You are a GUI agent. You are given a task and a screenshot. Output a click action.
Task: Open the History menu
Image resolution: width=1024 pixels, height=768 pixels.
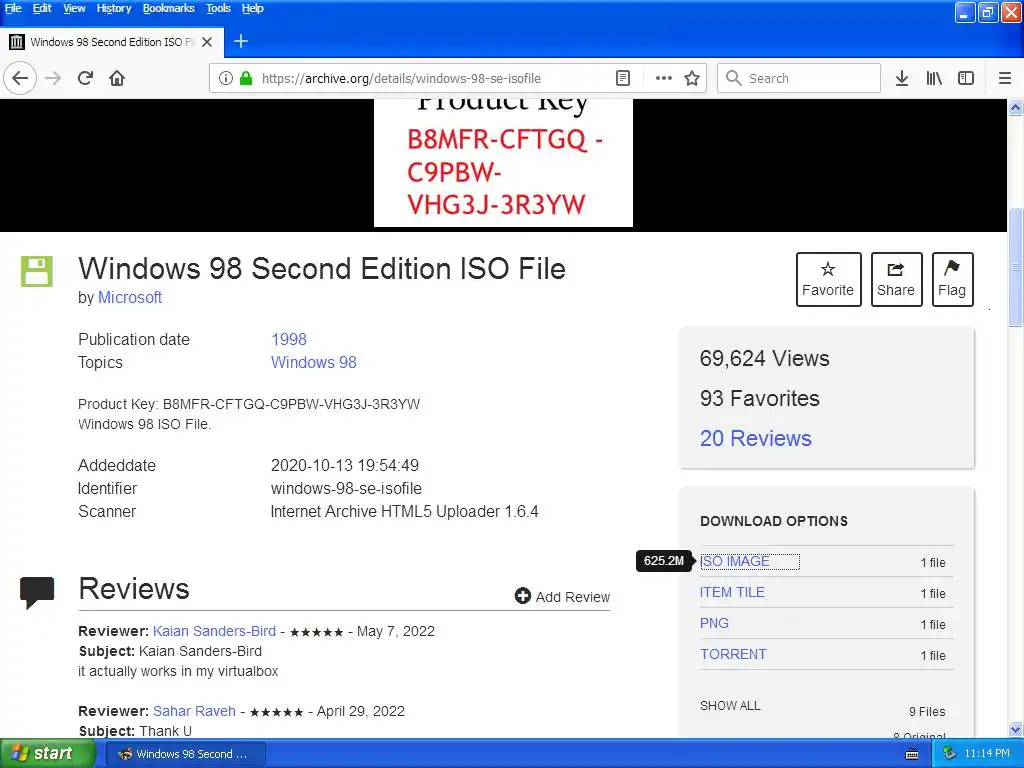[x=114, y=8]
